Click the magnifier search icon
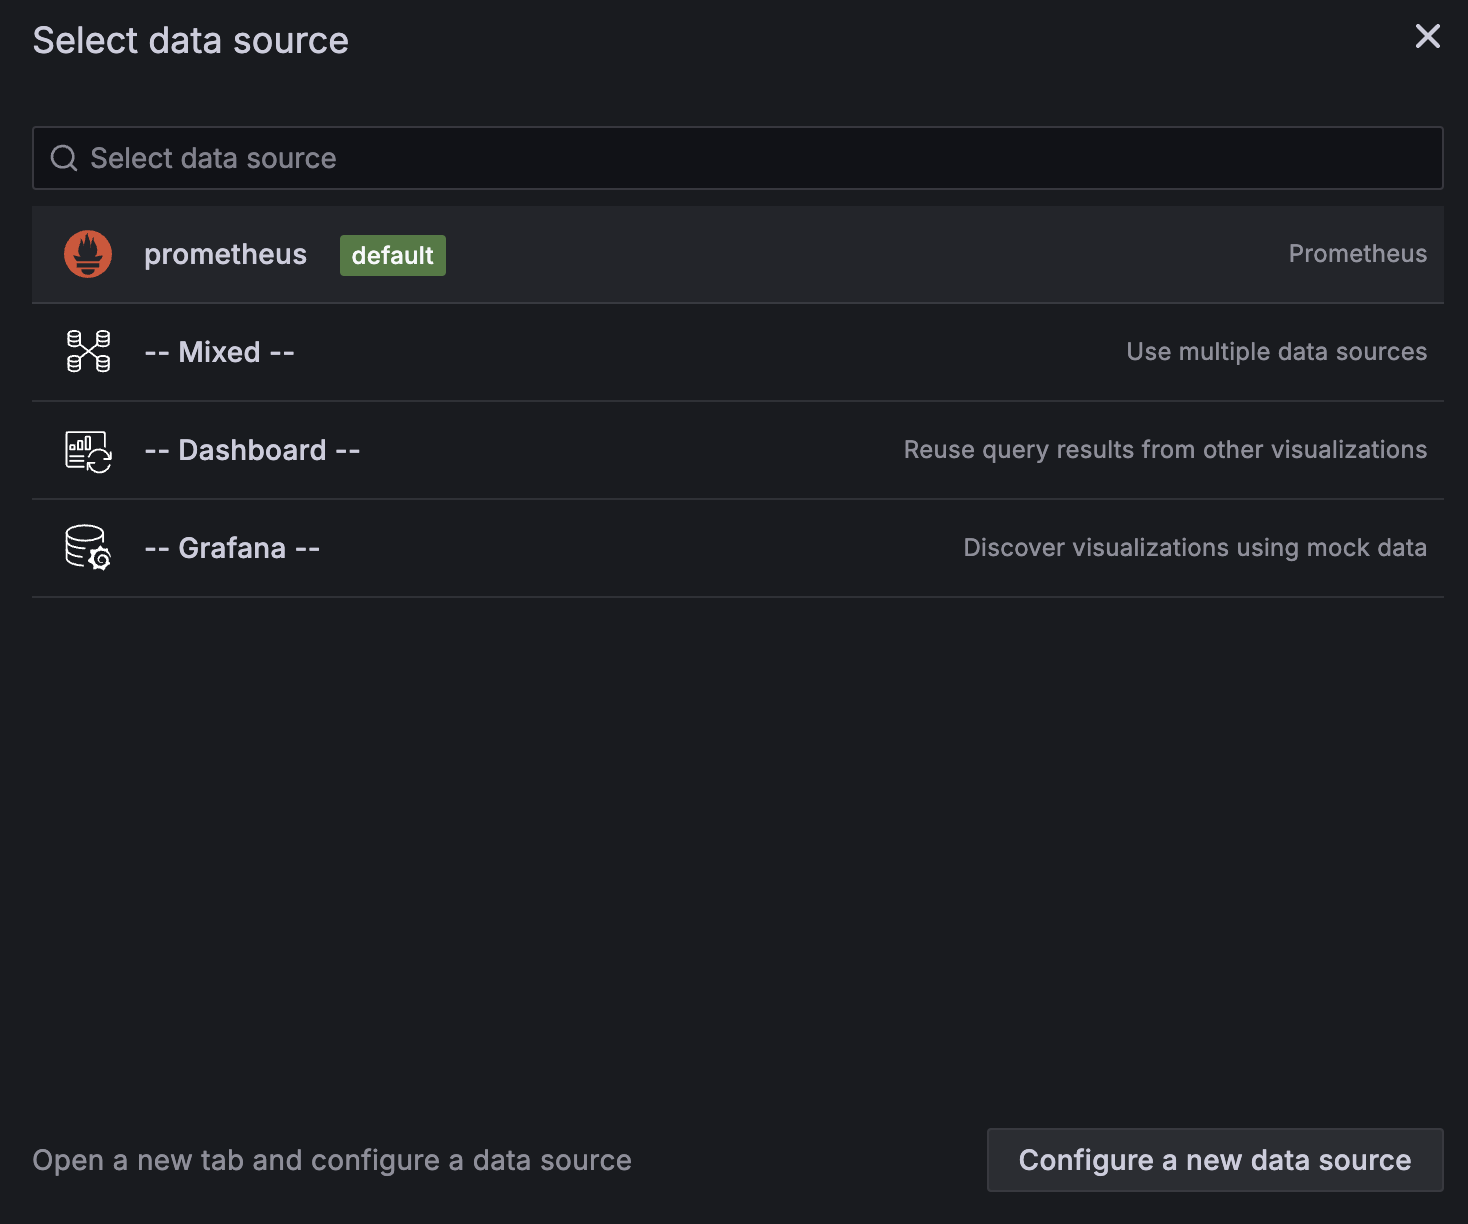 coord(64,158)
